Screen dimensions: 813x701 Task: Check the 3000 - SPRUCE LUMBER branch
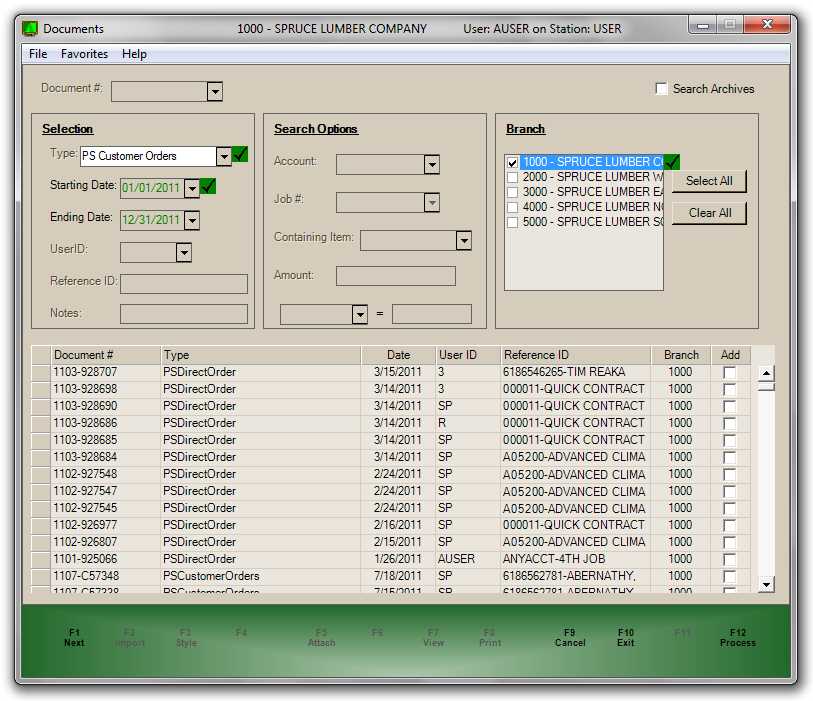point(513,192)
